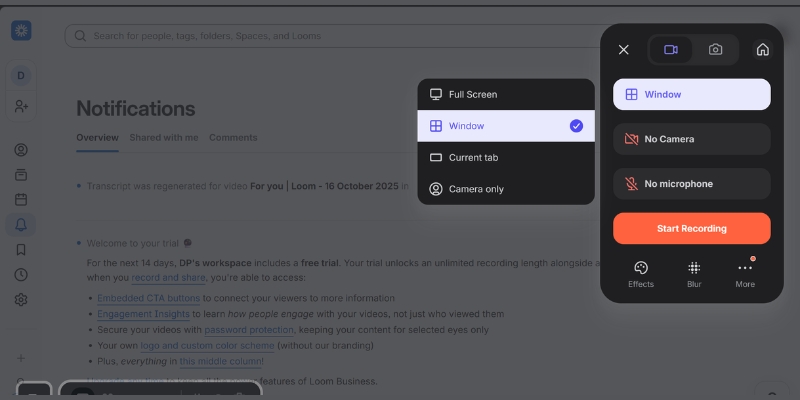Select Full Screen capture option
The height and width of the screenshot is (400, 800).
pos(506,94)
